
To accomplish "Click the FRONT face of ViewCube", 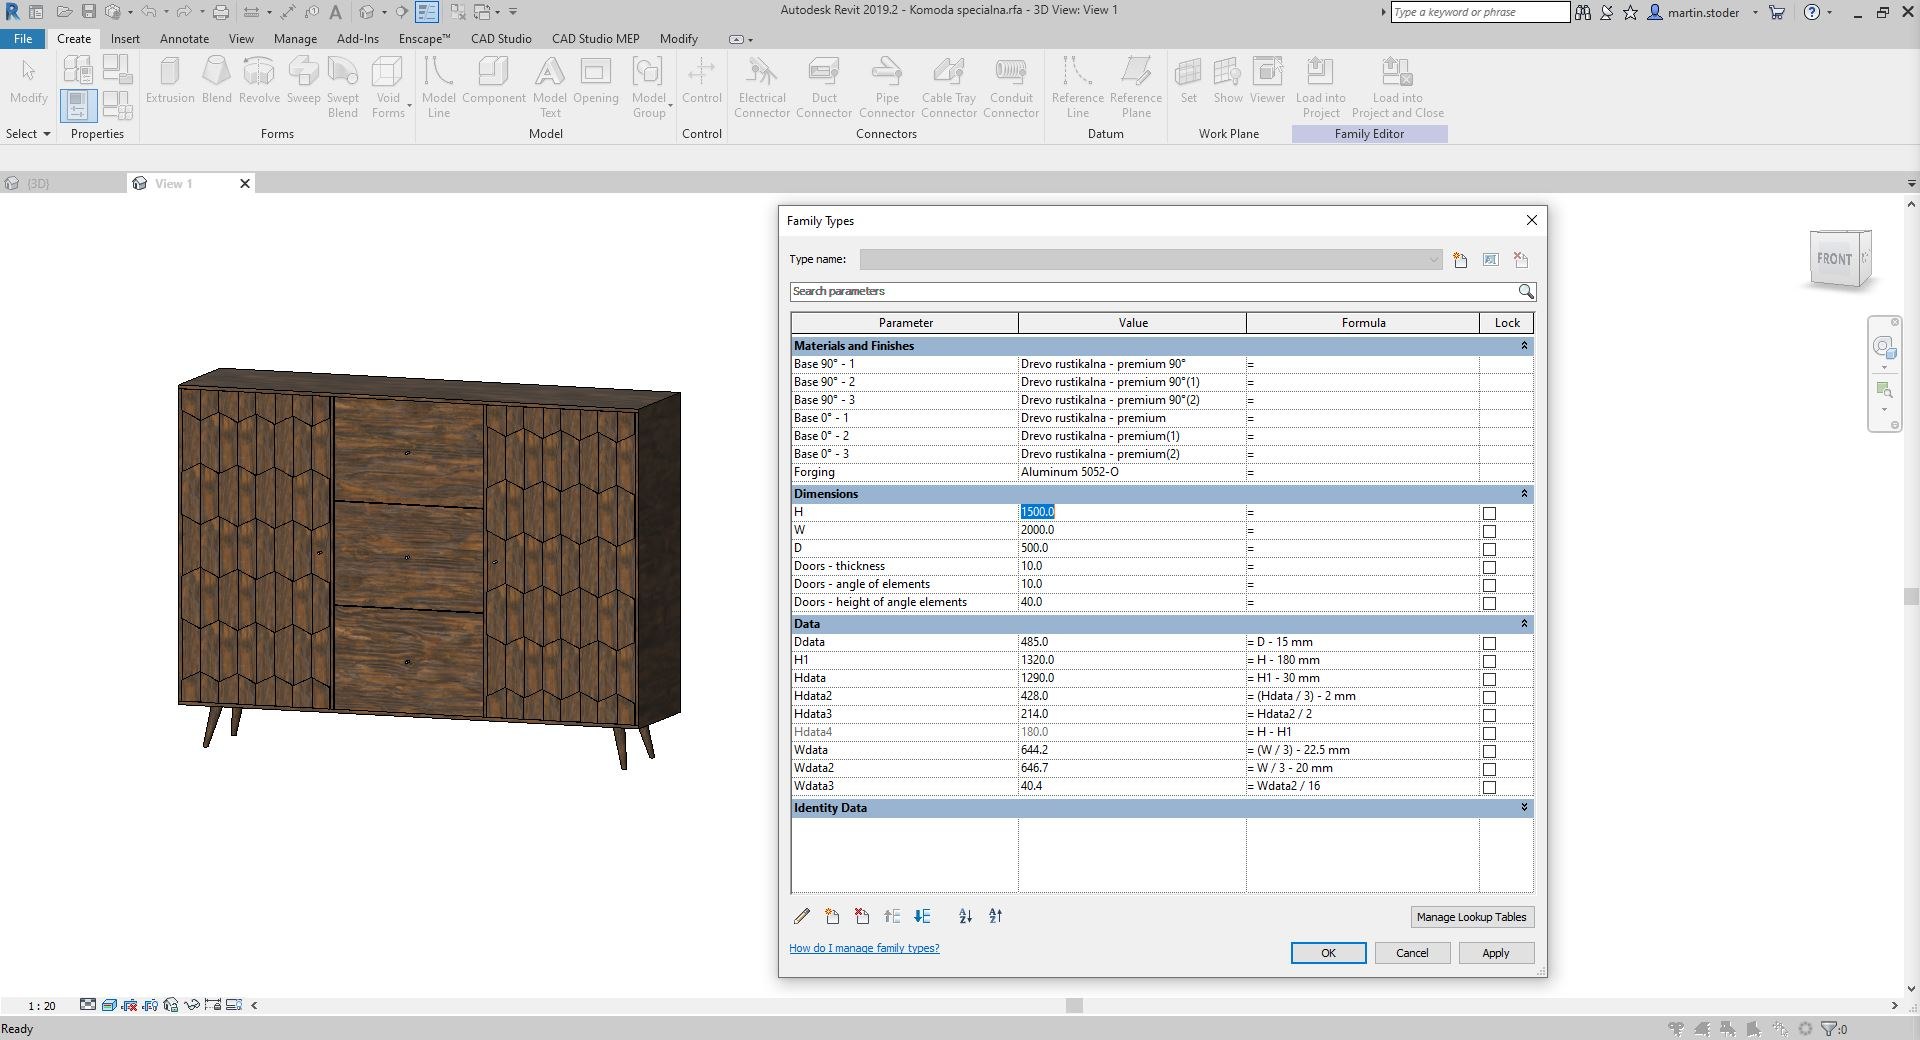I will (x=1834, y=259).
